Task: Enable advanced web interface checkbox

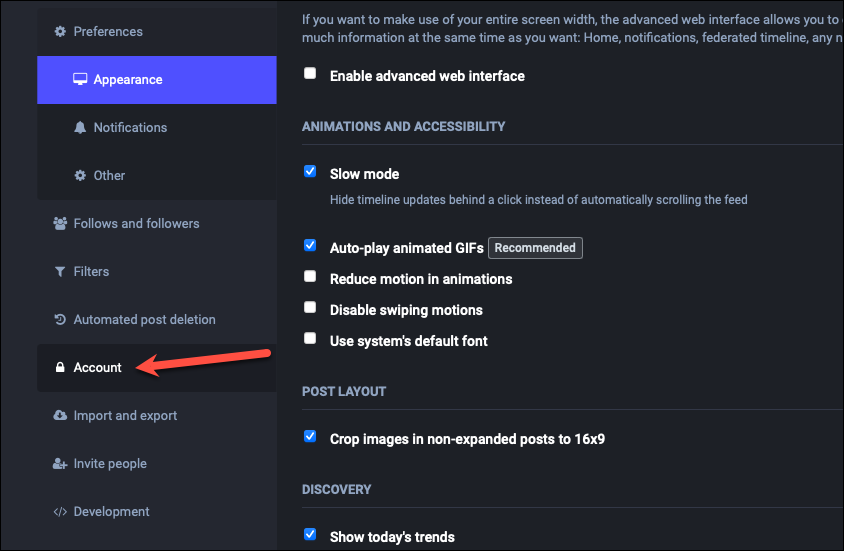Action: coord(310,73)
